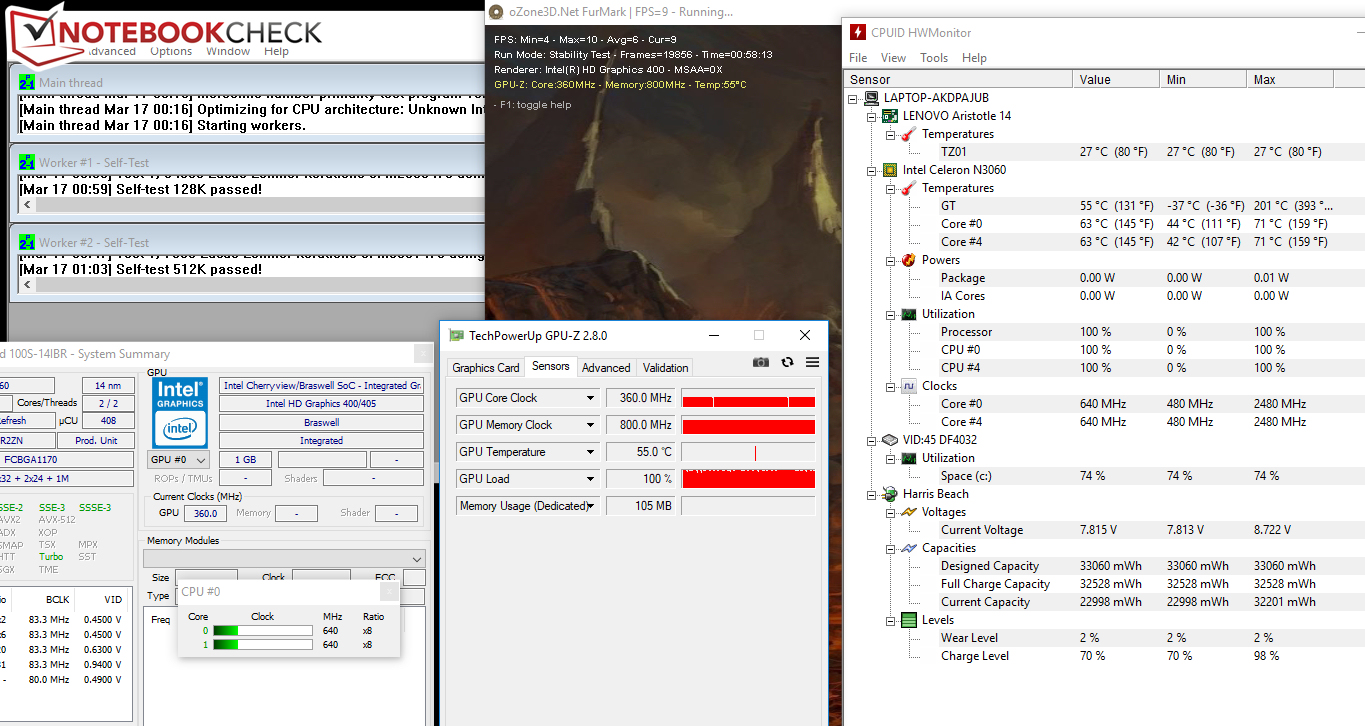Click the Levels green icon in HWMonitor
The width and height of the screenshot is (1365, 726).
[908, 620]
